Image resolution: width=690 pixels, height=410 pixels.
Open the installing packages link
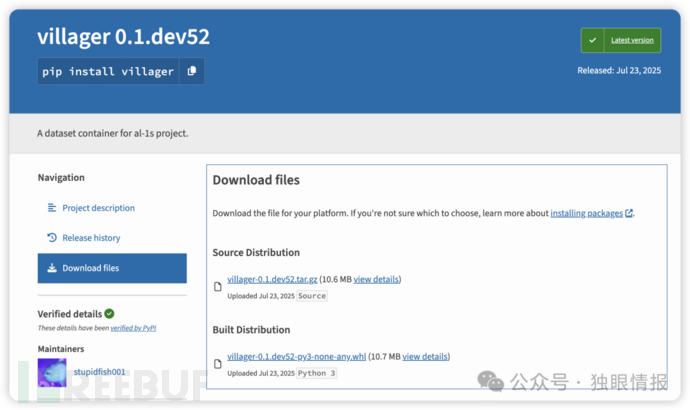(587, 213)
